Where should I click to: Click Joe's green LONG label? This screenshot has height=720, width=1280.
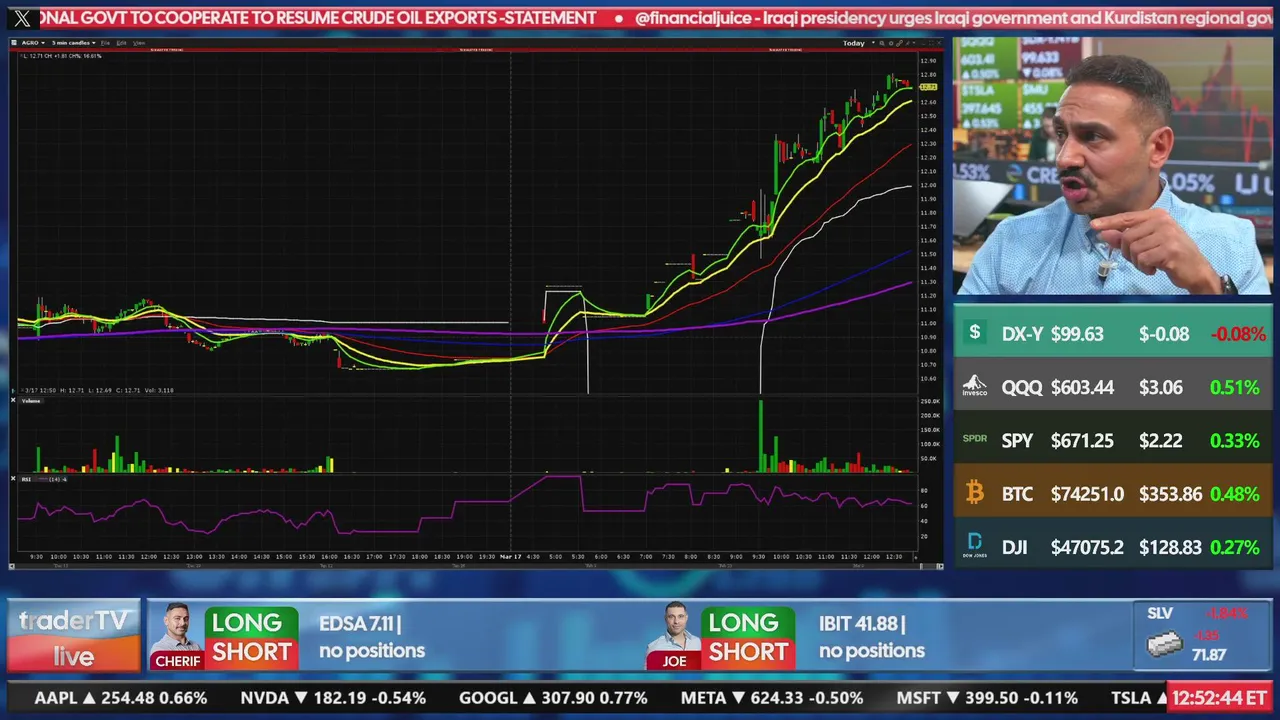click(x=748, y=622)
